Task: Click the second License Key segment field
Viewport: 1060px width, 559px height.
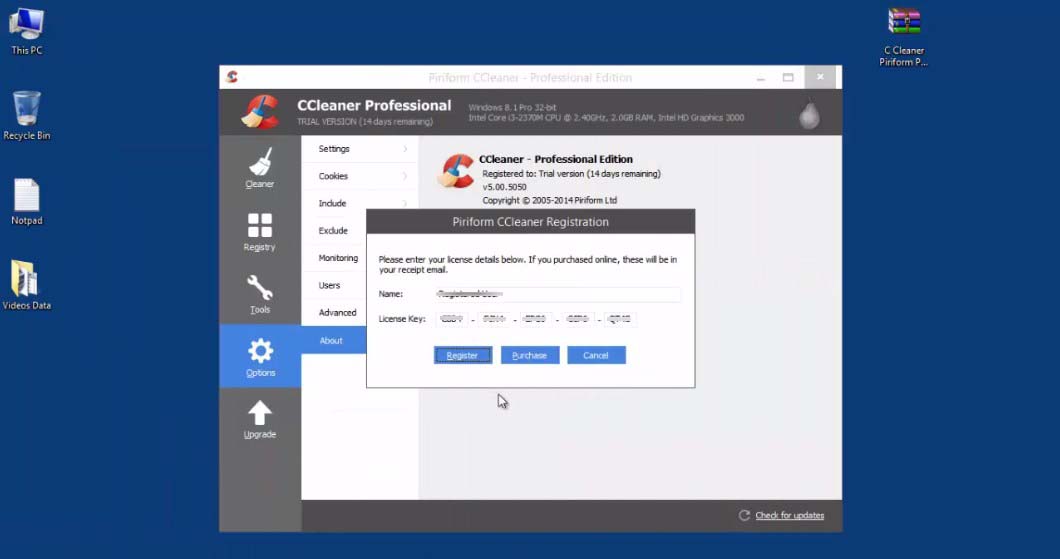Action: coord(493,319)
